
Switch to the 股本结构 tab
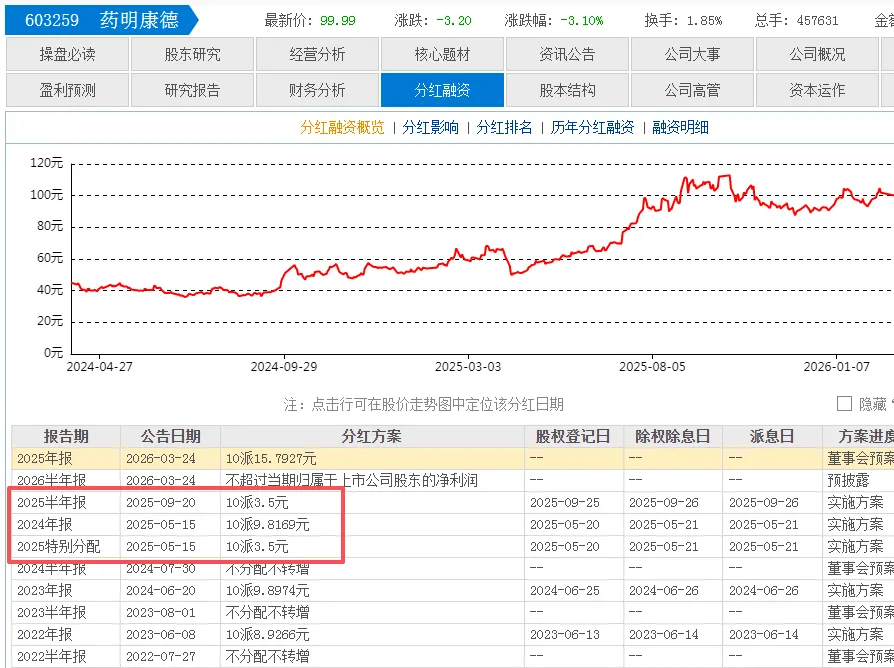coord(567,90)
